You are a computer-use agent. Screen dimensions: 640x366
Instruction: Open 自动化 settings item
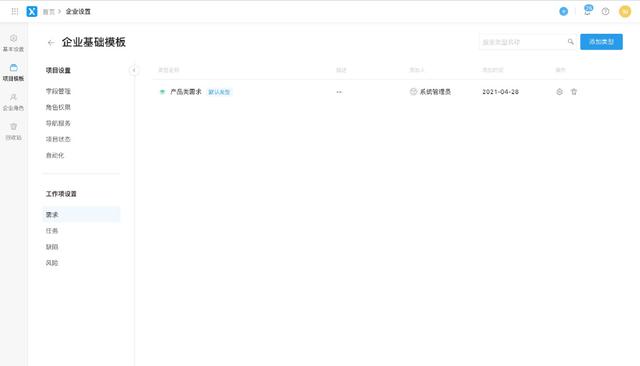(x=55, y=155)
